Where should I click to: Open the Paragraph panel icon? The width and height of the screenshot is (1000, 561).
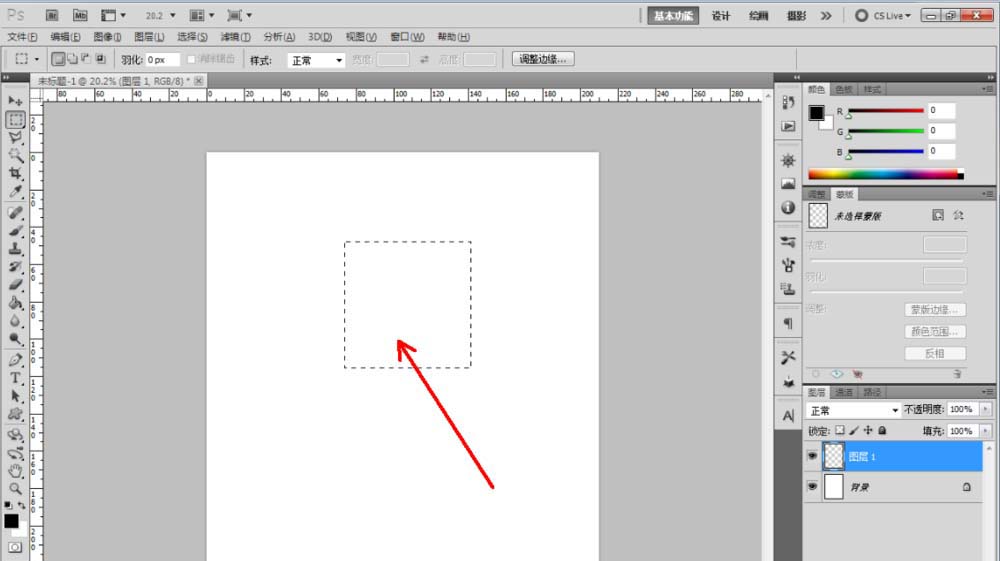click(788, 323)
